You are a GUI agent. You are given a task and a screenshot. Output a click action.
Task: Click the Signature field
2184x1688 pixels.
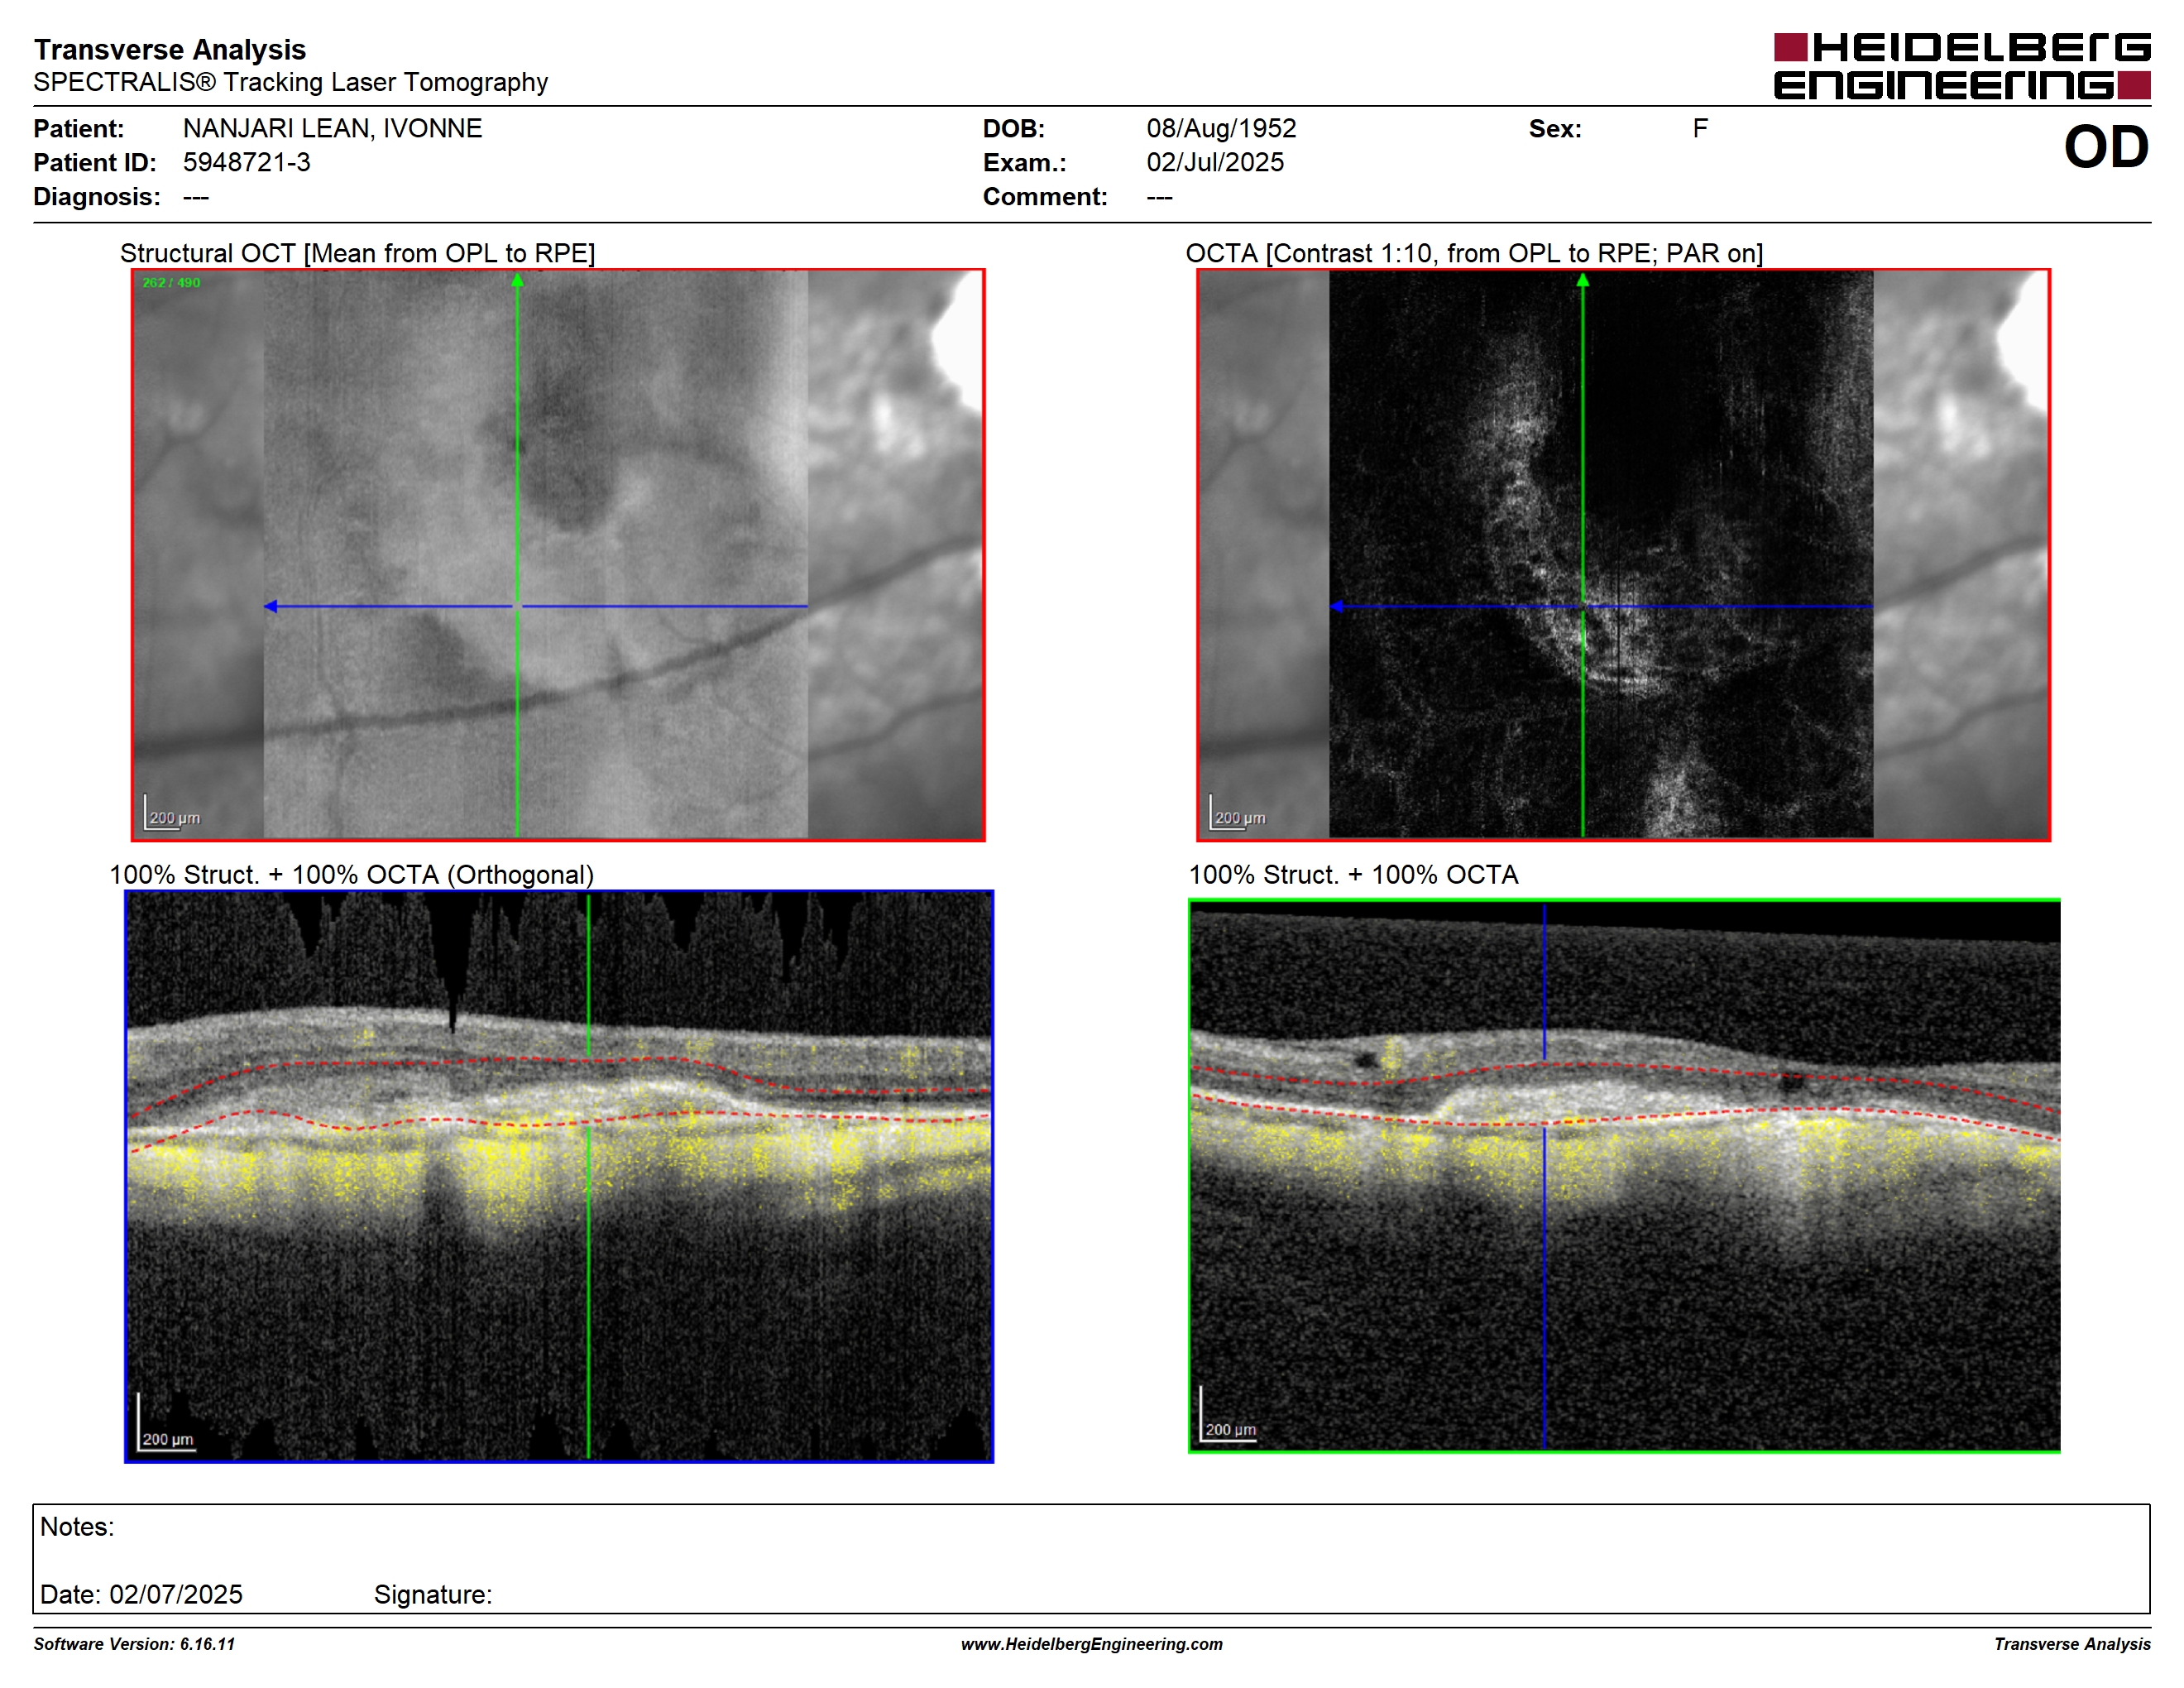[433, 1594]
